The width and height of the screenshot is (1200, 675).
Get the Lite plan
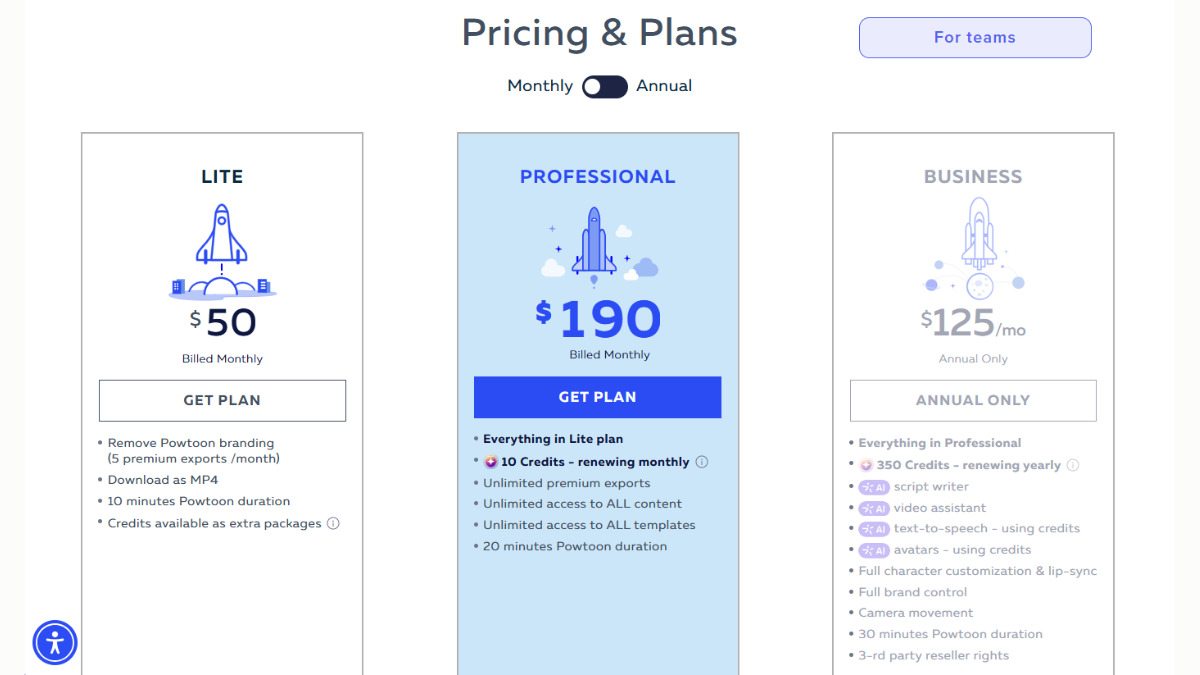click(x=222, y=400)
